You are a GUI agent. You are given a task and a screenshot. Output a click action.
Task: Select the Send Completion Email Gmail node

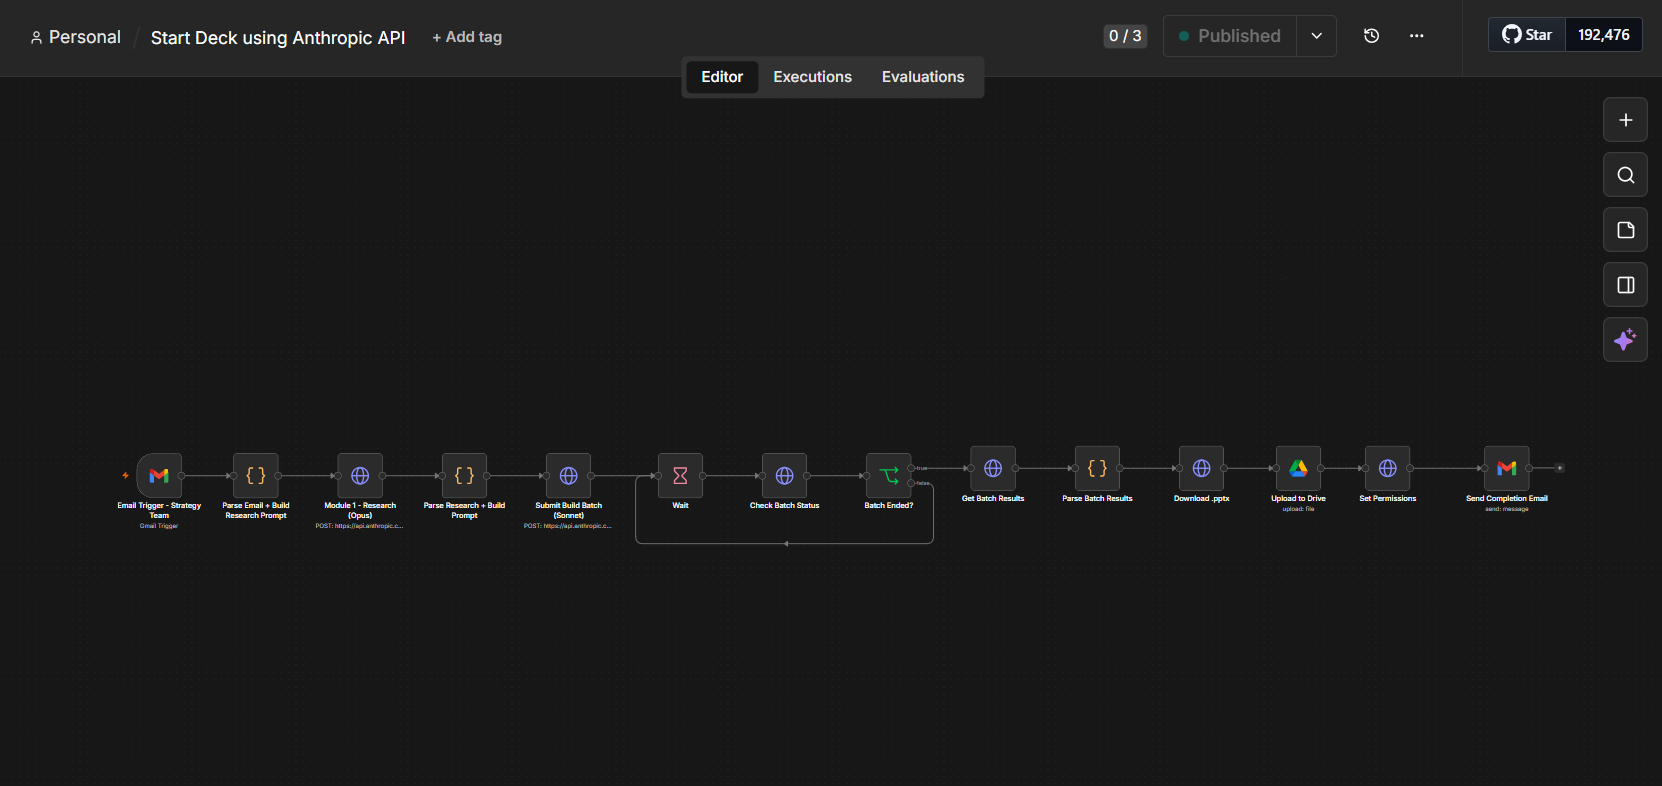[1507, 468]
